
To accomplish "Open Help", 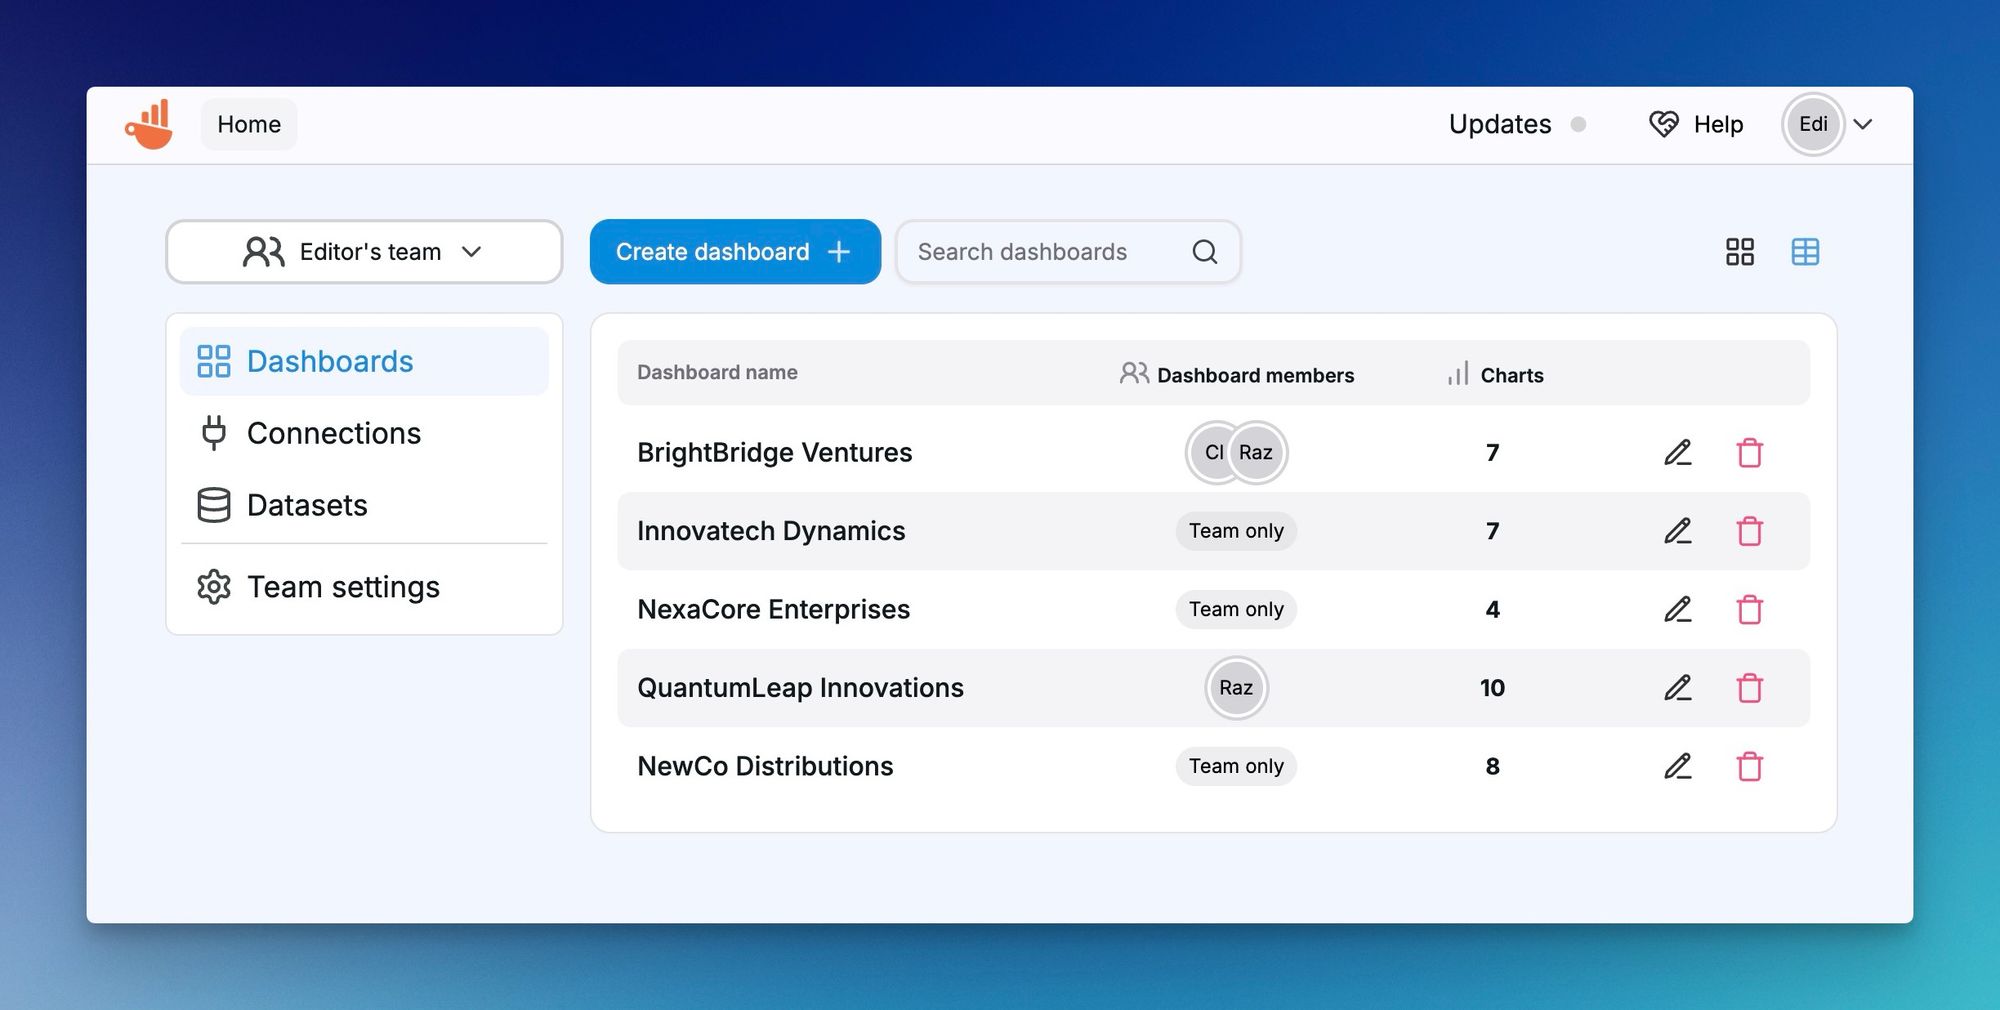I will tap(1716, 124).
